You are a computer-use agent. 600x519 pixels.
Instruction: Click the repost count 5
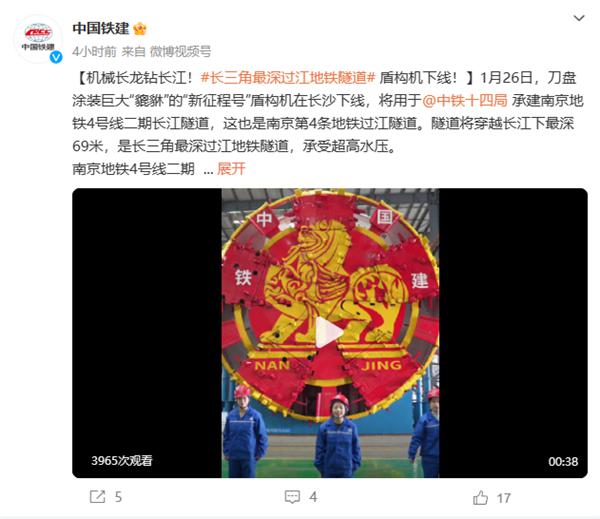[x=118, y=497]
